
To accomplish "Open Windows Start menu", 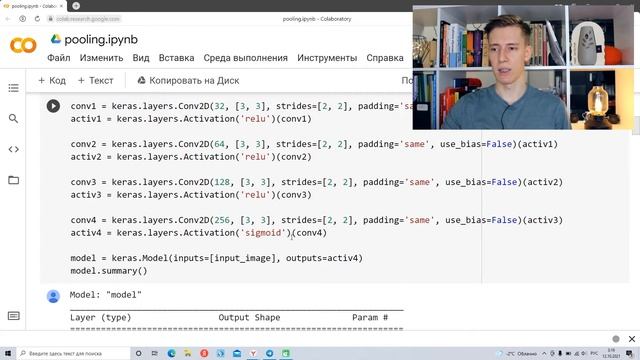I will click(x=7, y=353).
